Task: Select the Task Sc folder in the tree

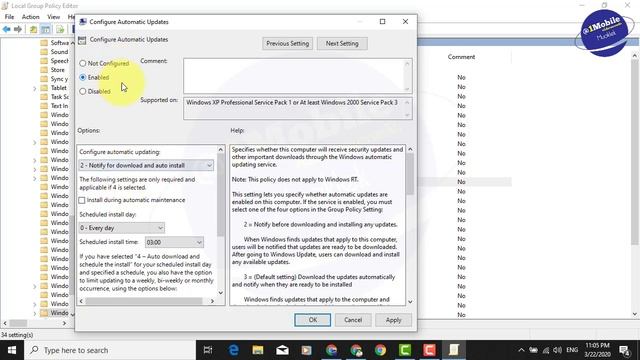Action: pos(60,97)
